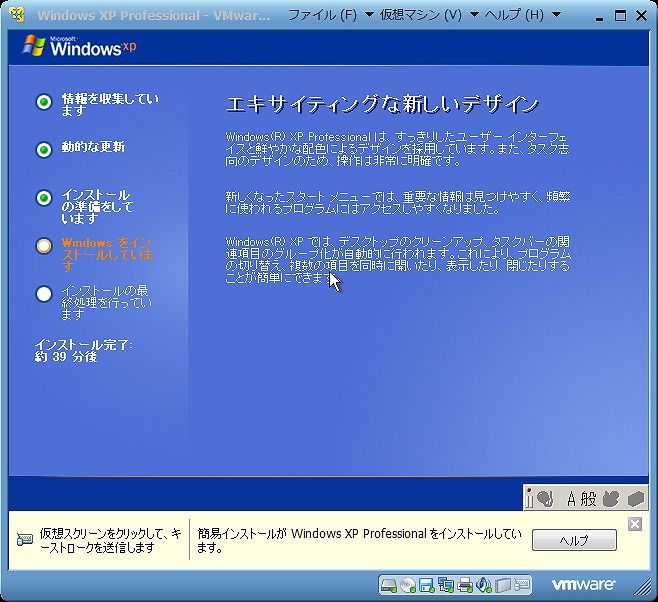Click the orange Windows をインストールしています text

coord(107,254)
